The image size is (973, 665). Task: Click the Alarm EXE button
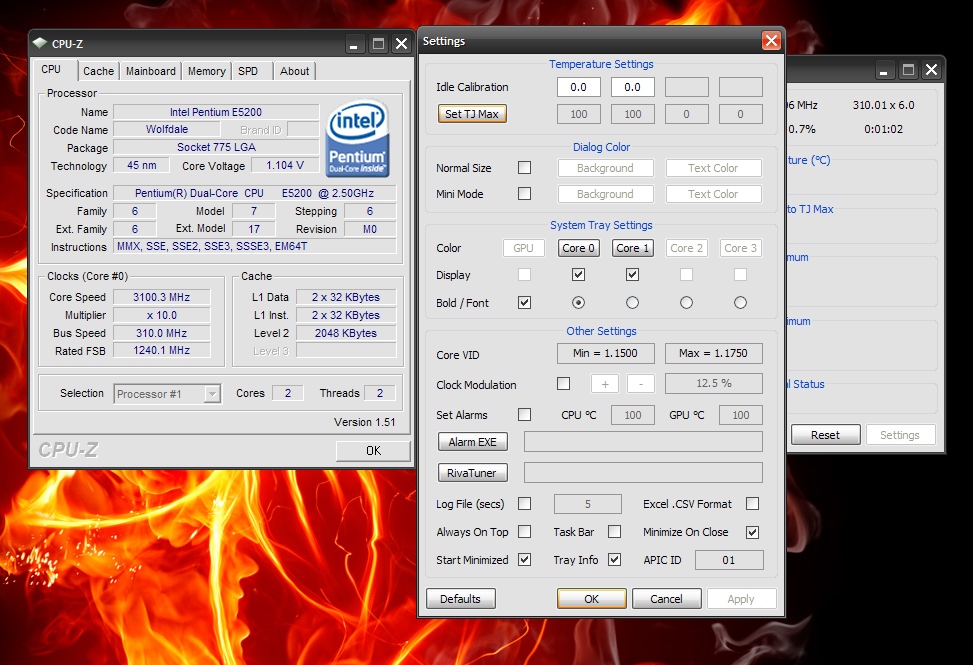(473, 442)
